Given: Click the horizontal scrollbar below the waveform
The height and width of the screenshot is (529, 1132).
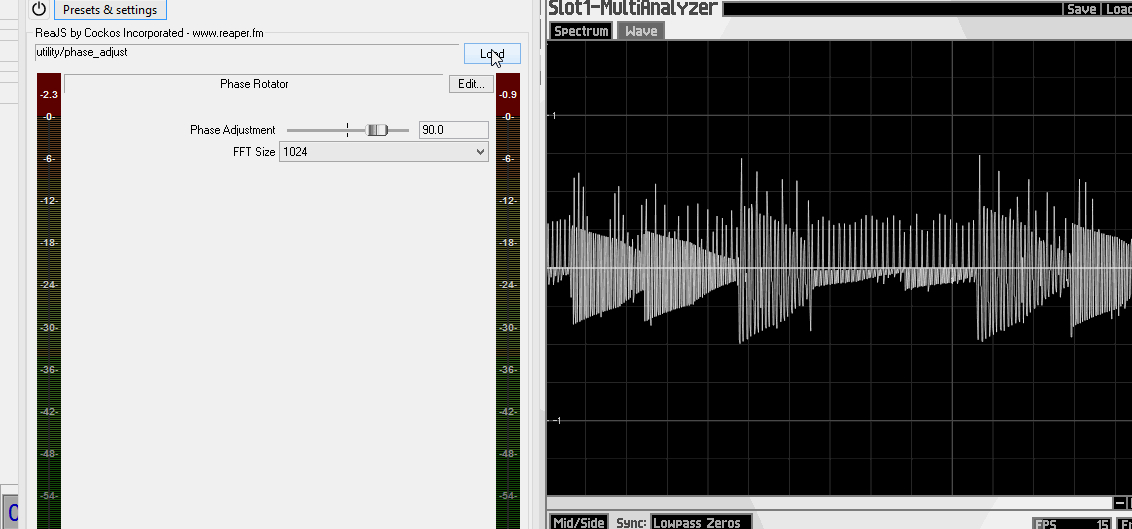Looking at the screenshot, I should 830,503.
